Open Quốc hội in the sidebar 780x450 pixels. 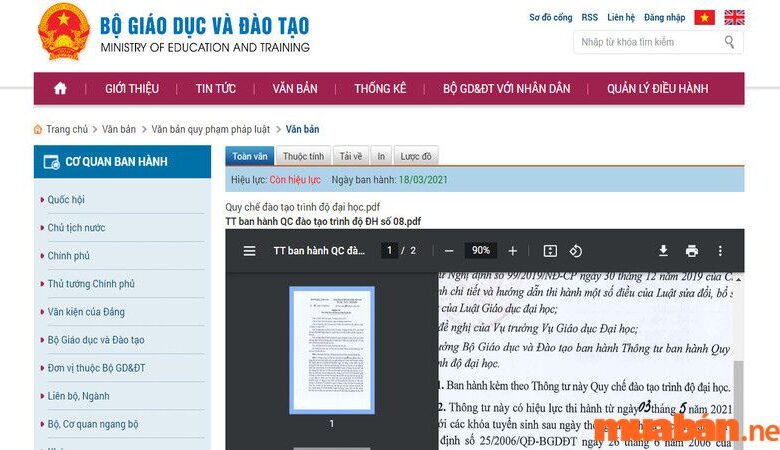pos(66,200)
